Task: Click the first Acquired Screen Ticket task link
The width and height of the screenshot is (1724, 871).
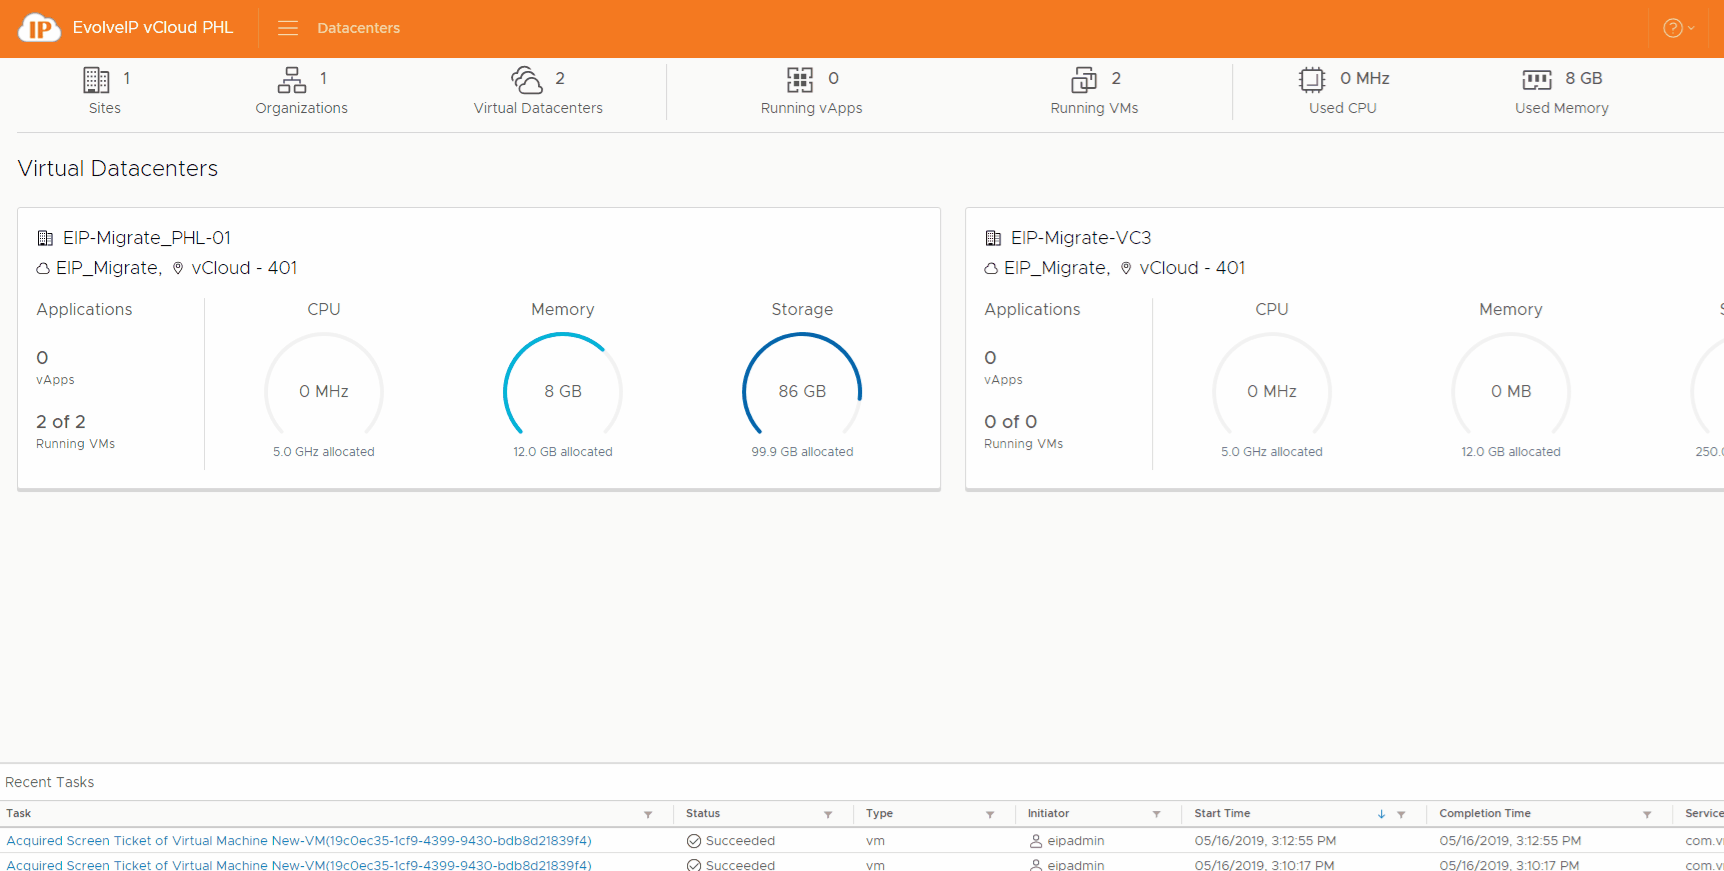Action: 299,841
